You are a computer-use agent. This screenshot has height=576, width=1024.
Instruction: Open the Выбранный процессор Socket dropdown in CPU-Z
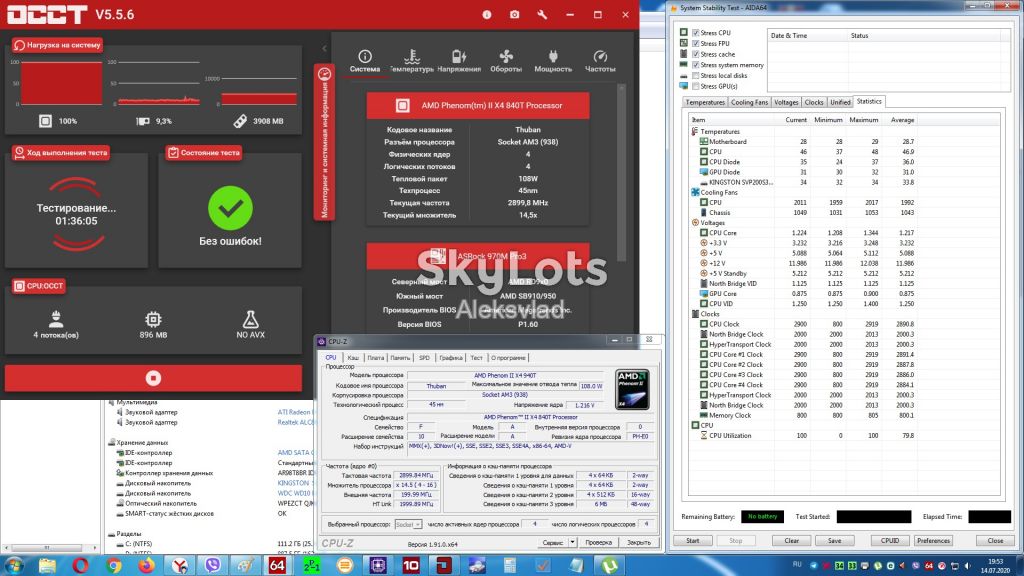coord(408,524)
